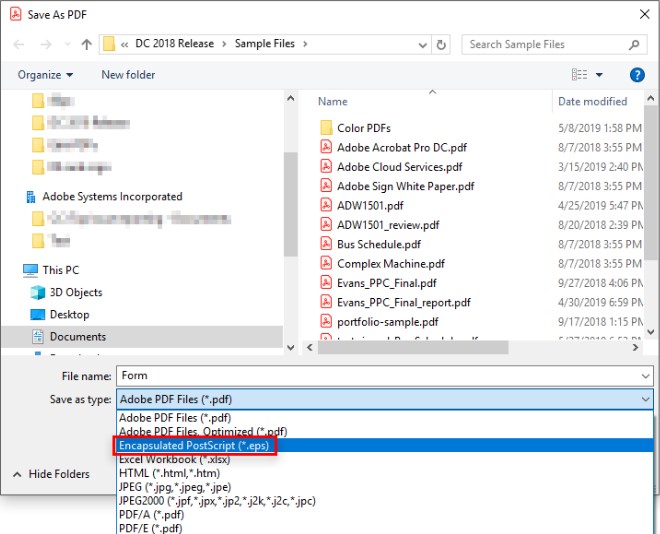This screenshot has height=534, width=660.
Task: Click the Back navigation arrow
Action: 19,44
